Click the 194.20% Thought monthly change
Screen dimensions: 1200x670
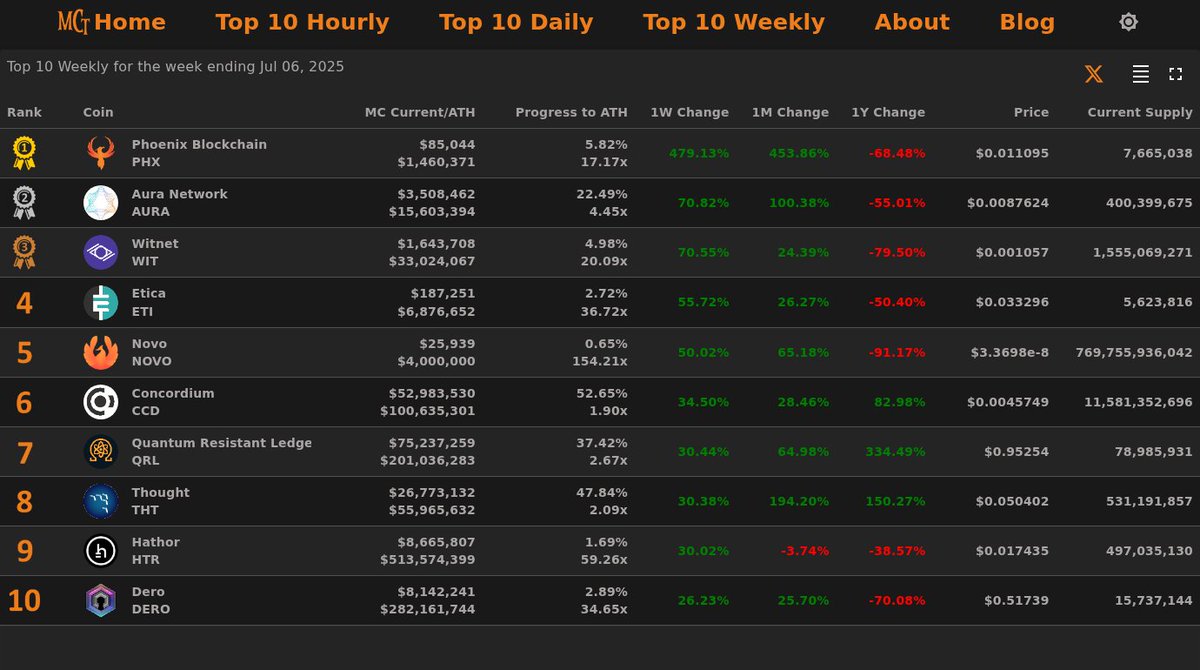tap(799, 501)
